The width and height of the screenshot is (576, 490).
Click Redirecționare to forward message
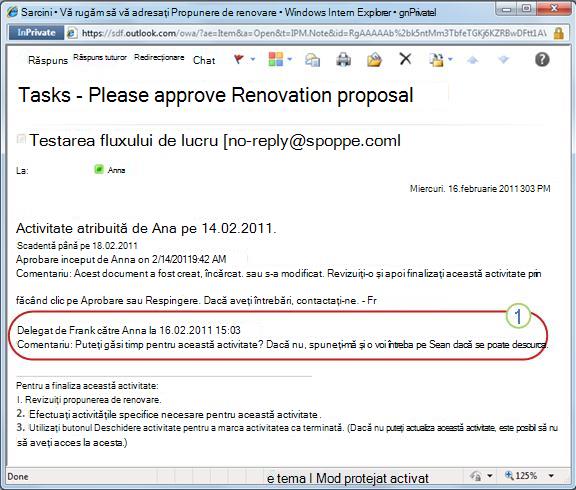[159, 57]
